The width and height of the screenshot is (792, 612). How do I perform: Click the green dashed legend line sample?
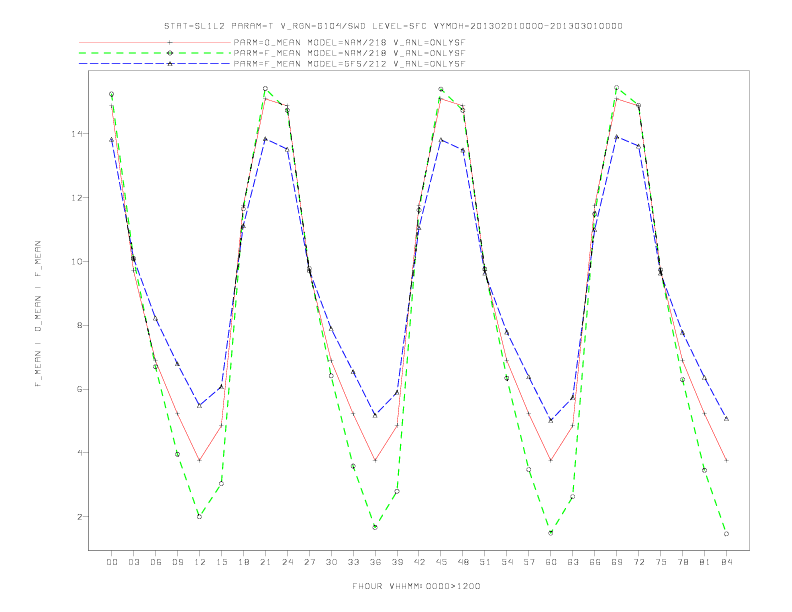[x=155, y=53]
